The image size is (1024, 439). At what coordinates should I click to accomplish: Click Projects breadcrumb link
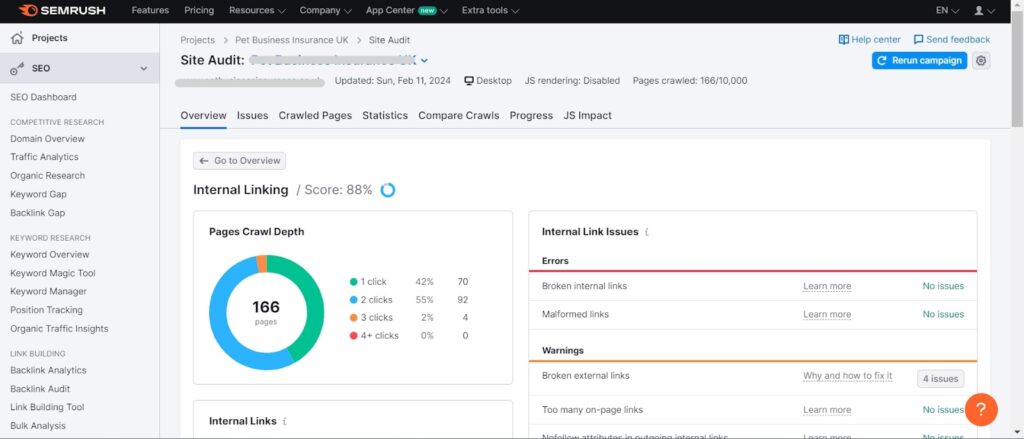pos(198,40)
